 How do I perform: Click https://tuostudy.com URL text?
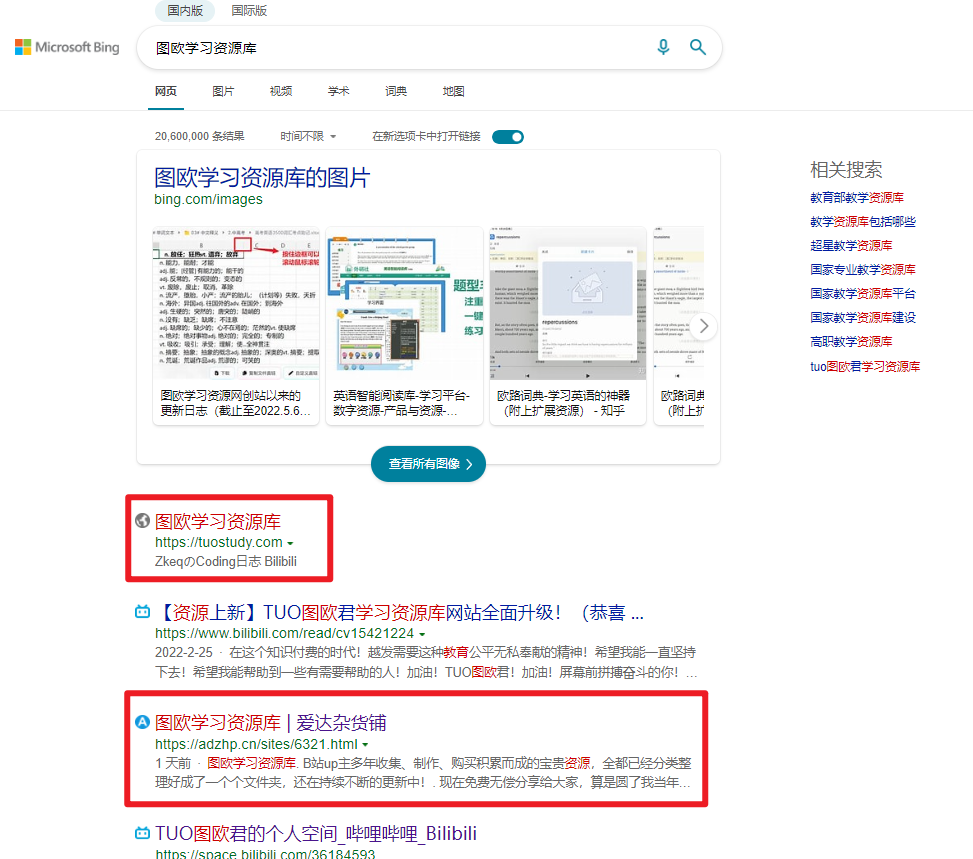[218, 542]
